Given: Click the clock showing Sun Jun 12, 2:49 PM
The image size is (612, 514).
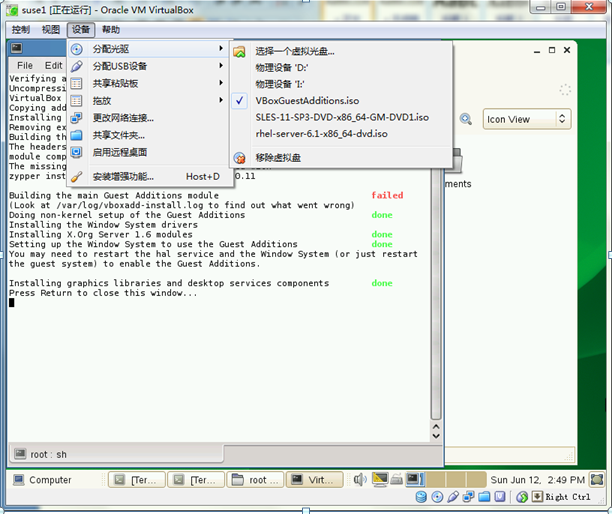Looking at the screenshot, I should coord(537,480).
